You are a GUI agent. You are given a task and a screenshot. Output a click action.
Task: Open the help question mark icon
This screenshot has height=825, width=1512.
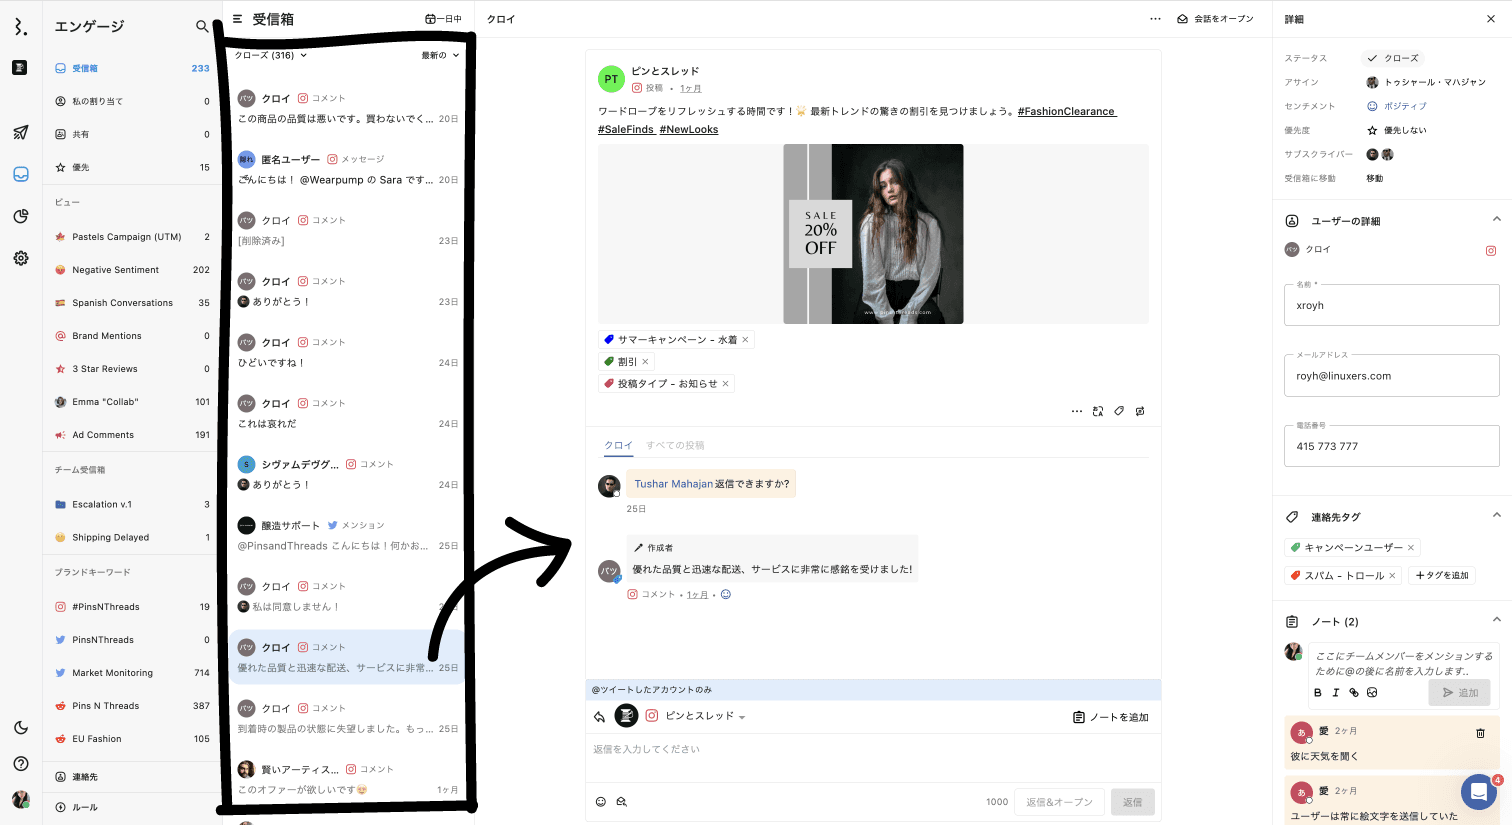click(21, 764)
